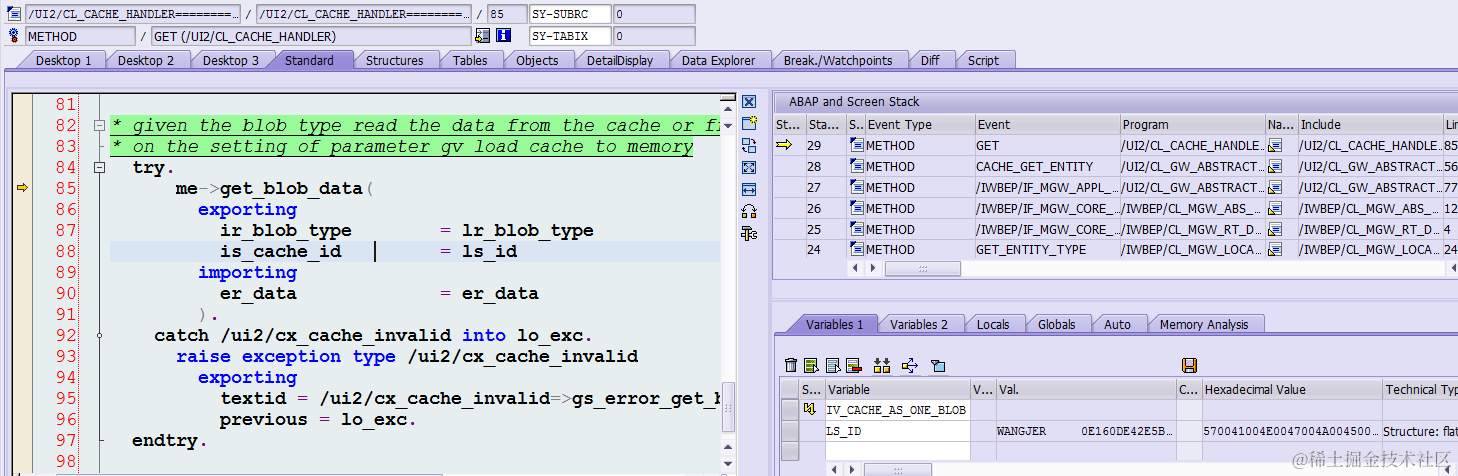This screenshot has height=476, width=1458.
Task: Click the navigate-to-include icon for row 29
Action: 1275,146
